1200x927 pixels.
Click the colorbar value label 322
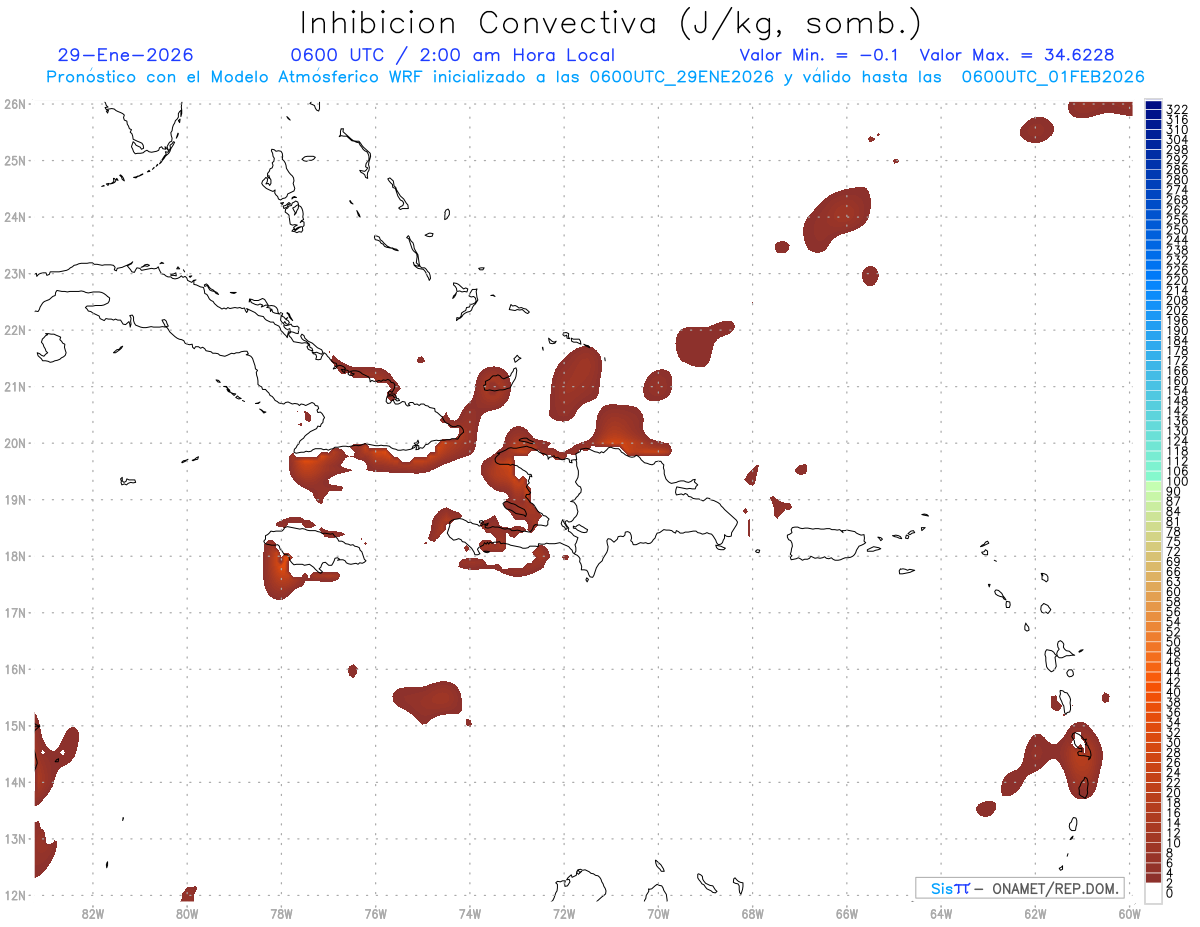1177,109
